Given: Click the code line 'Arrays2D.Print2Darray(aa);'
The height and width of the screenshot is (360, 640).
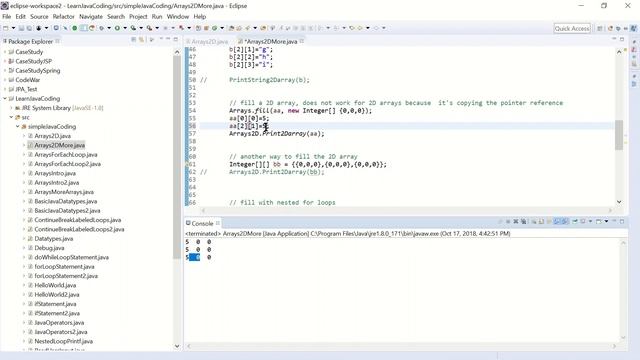Looking at the screenshot, I should [277, 133].
